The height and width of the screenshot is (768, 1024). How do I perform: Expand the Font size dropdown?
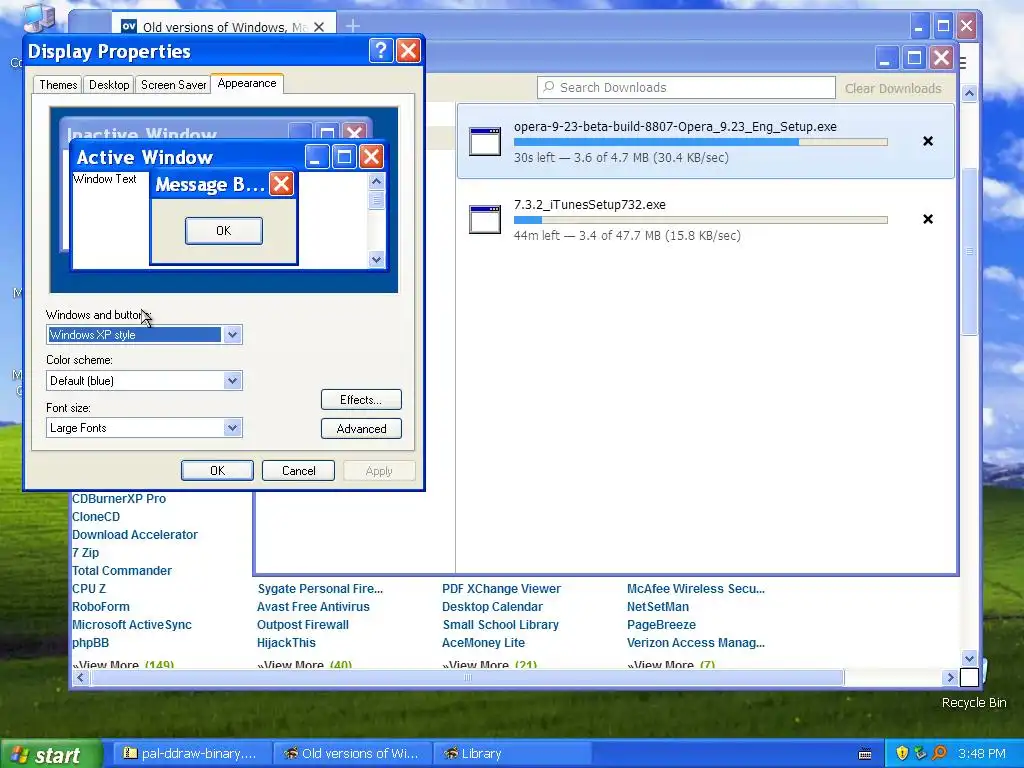(x=232, y=428)
